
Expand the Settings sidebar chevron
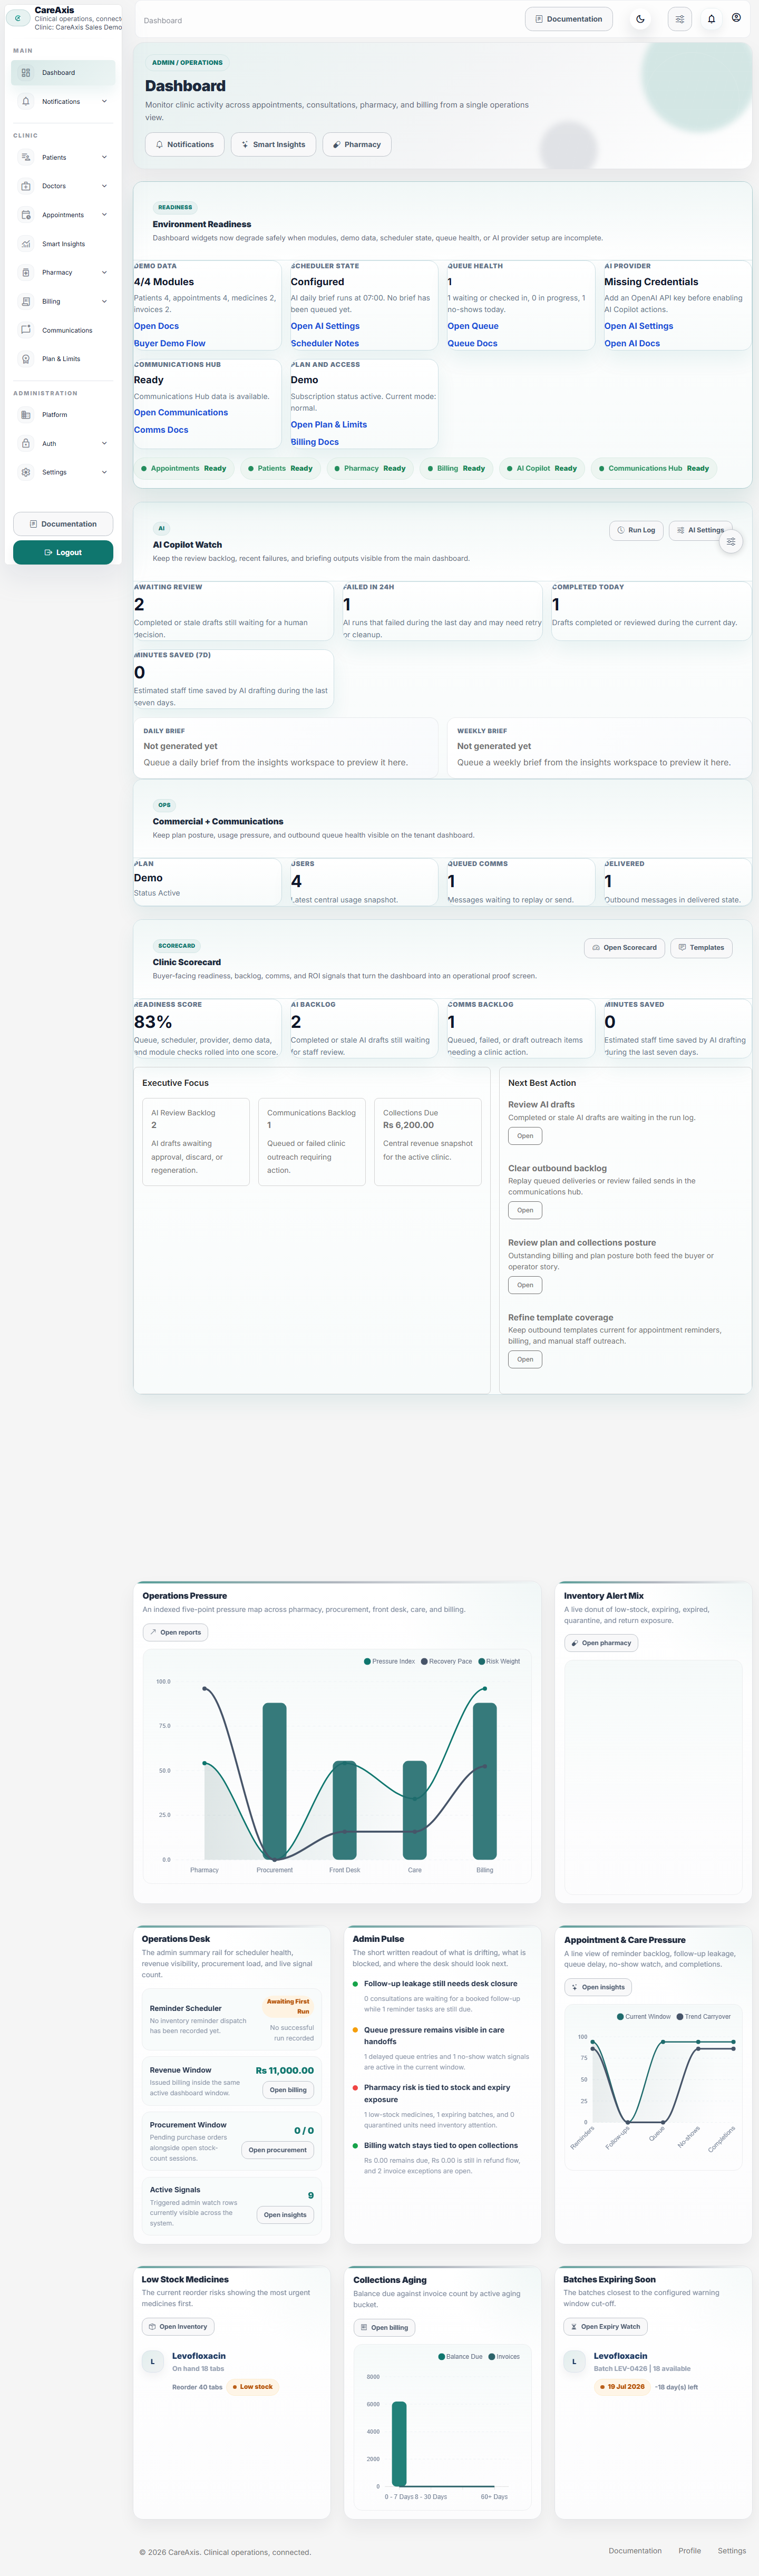click(x=104, y=472)
